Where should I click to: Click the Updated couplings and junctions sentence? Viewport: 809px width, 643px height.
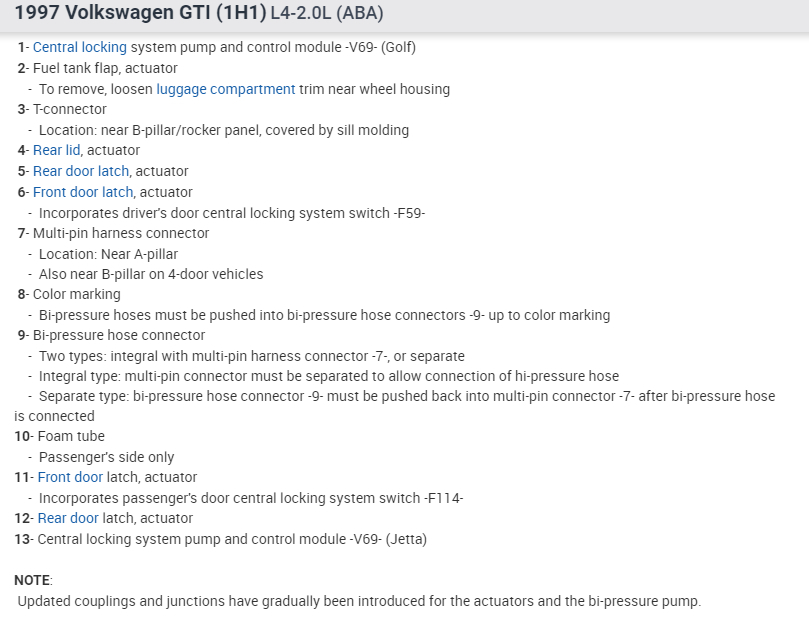(x=359, y=601)
